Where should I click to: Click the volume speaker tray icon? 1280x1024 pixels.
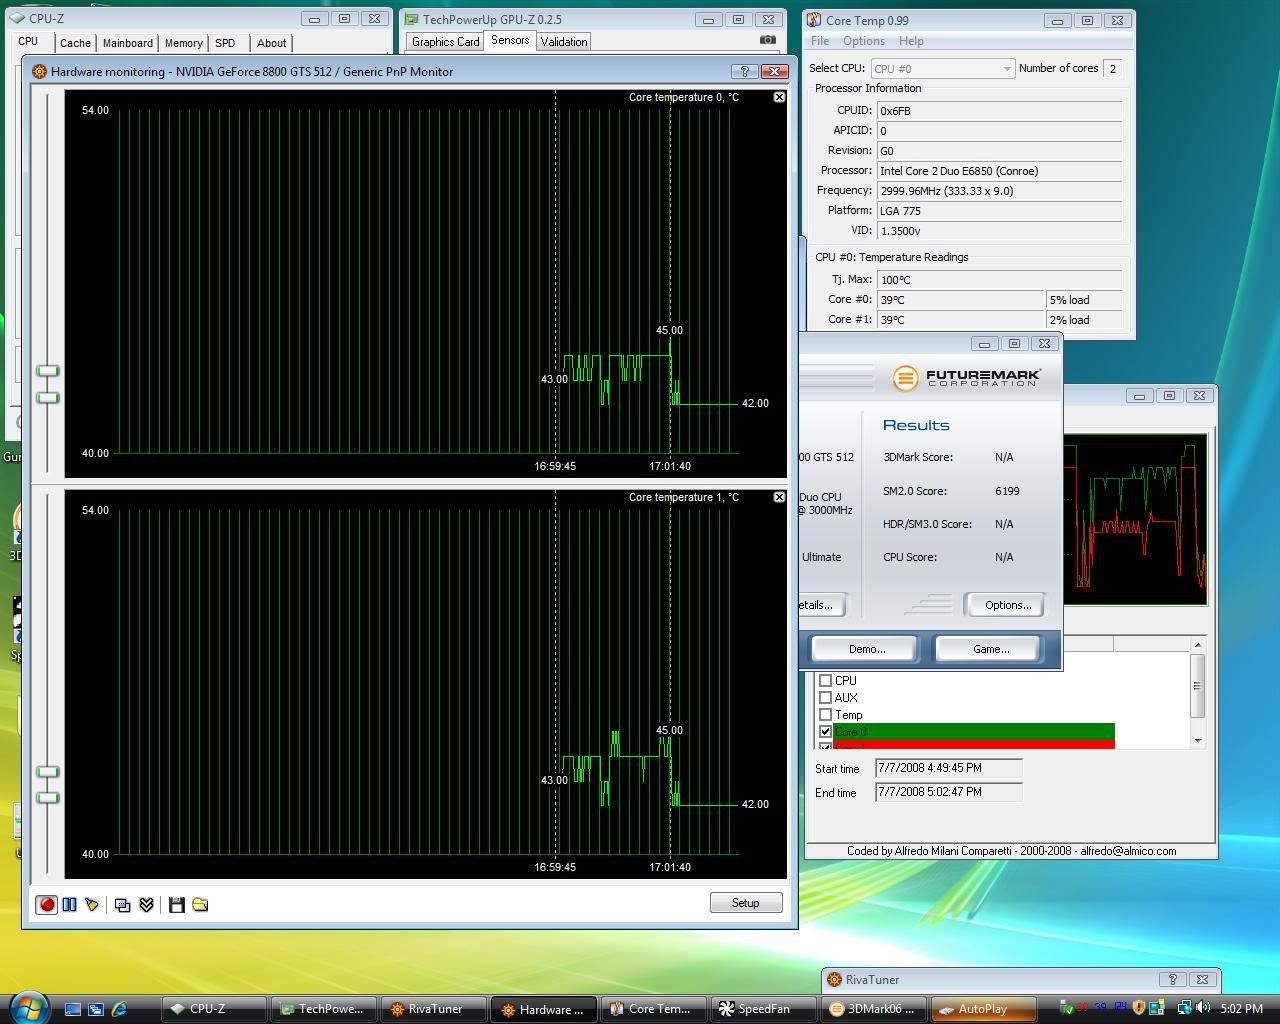1203,1008
